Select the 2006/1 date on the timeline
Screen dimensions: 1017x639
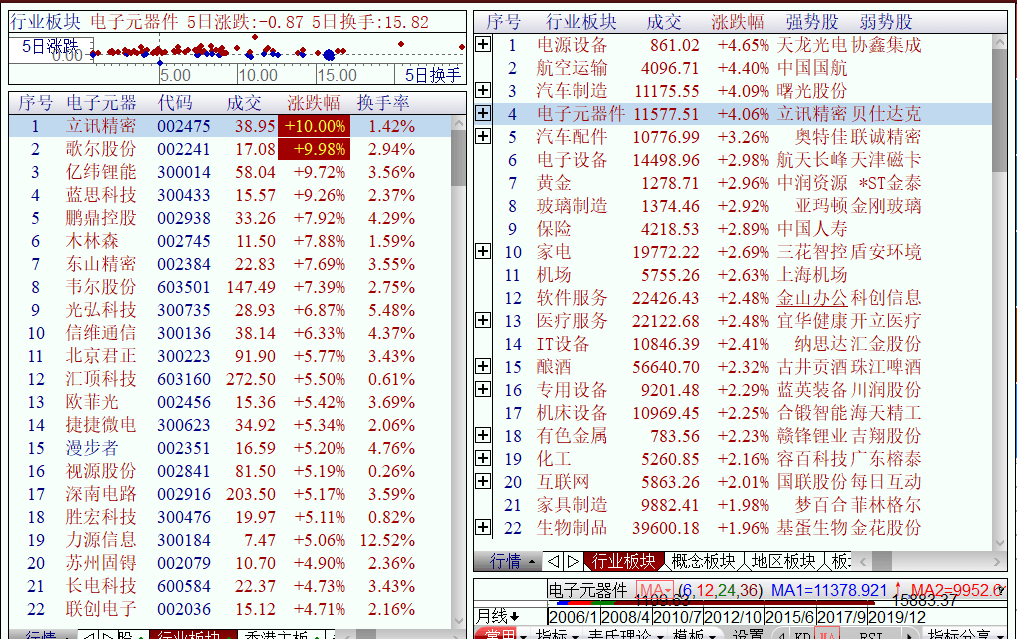point(574,617)
